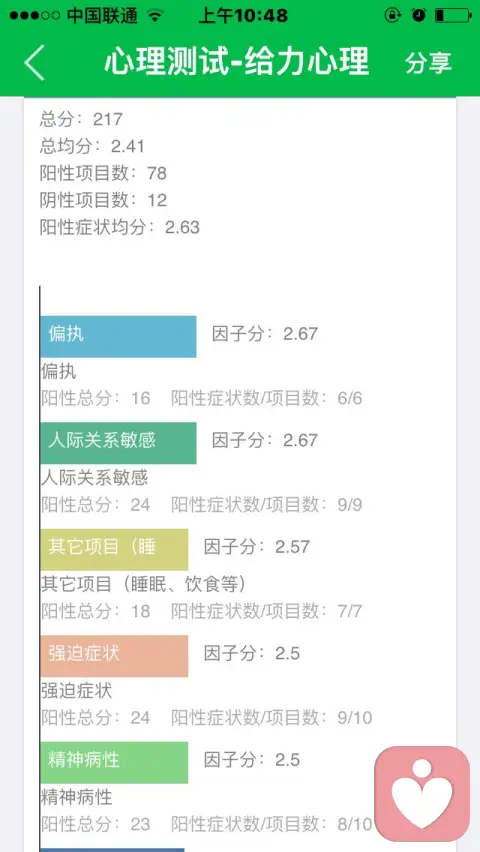Tap the 总分 217 line
Image resolution: width=480 pixels, height=852 pixels.
pos(82,118)
